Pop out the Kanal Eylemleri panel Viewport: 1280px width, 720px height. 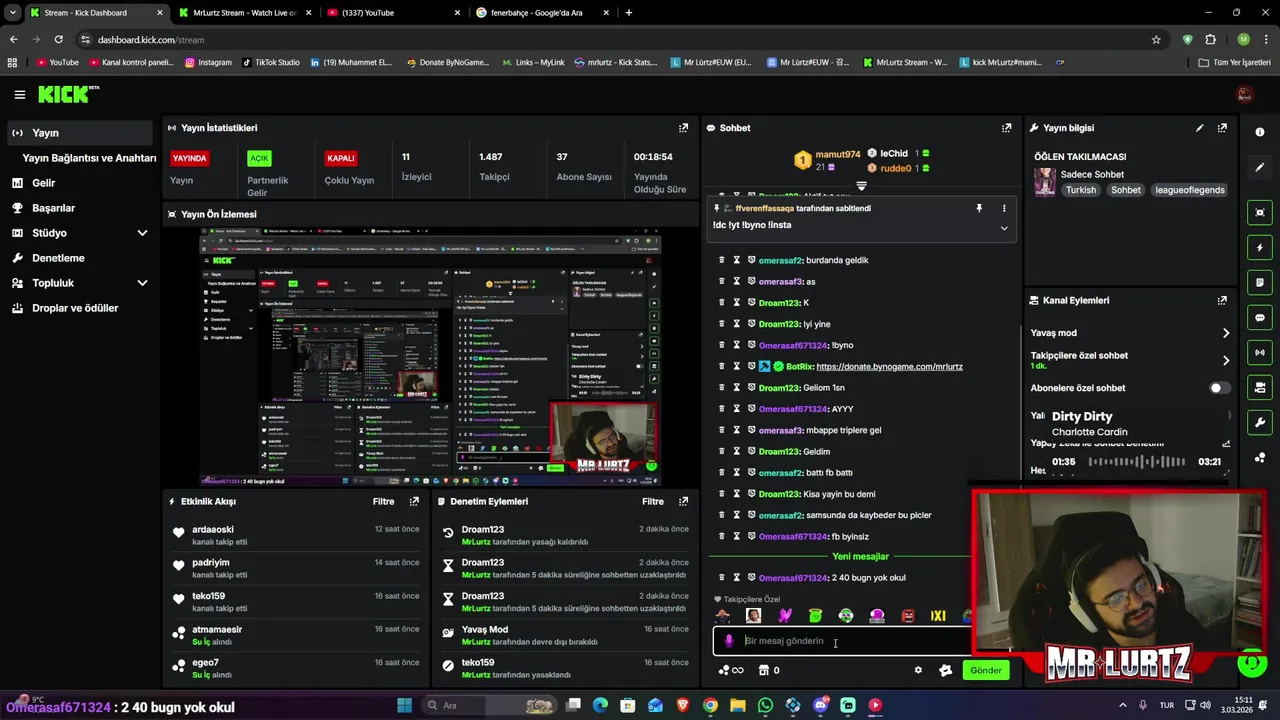click(1222, 300)
